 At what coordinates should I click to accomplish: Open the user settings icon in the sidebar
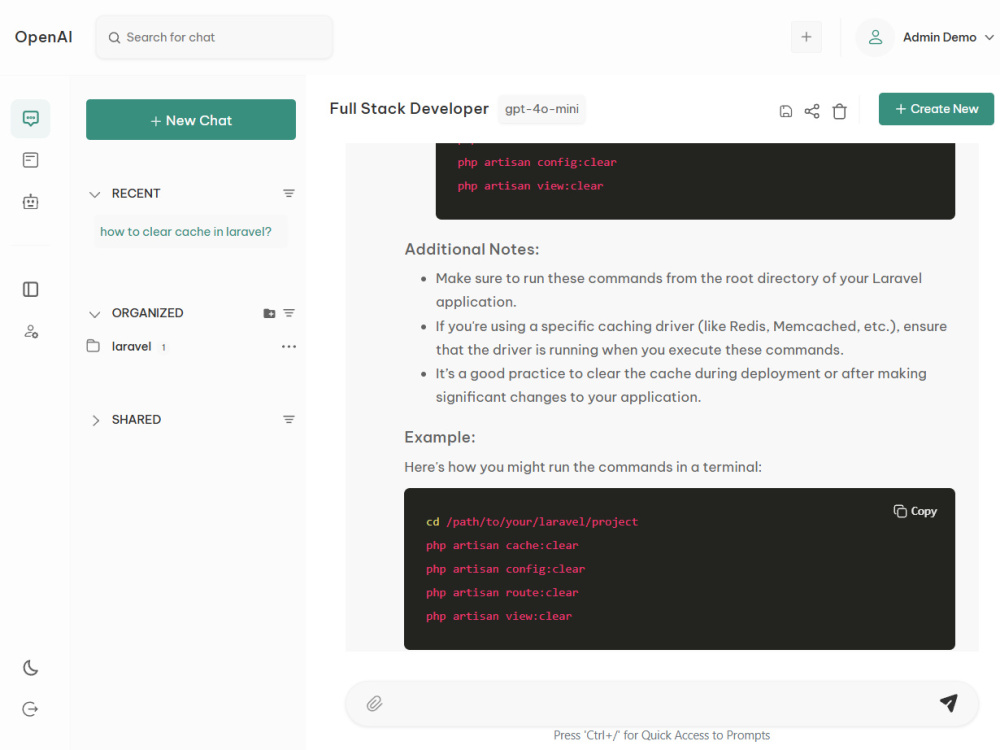(31, 332)
